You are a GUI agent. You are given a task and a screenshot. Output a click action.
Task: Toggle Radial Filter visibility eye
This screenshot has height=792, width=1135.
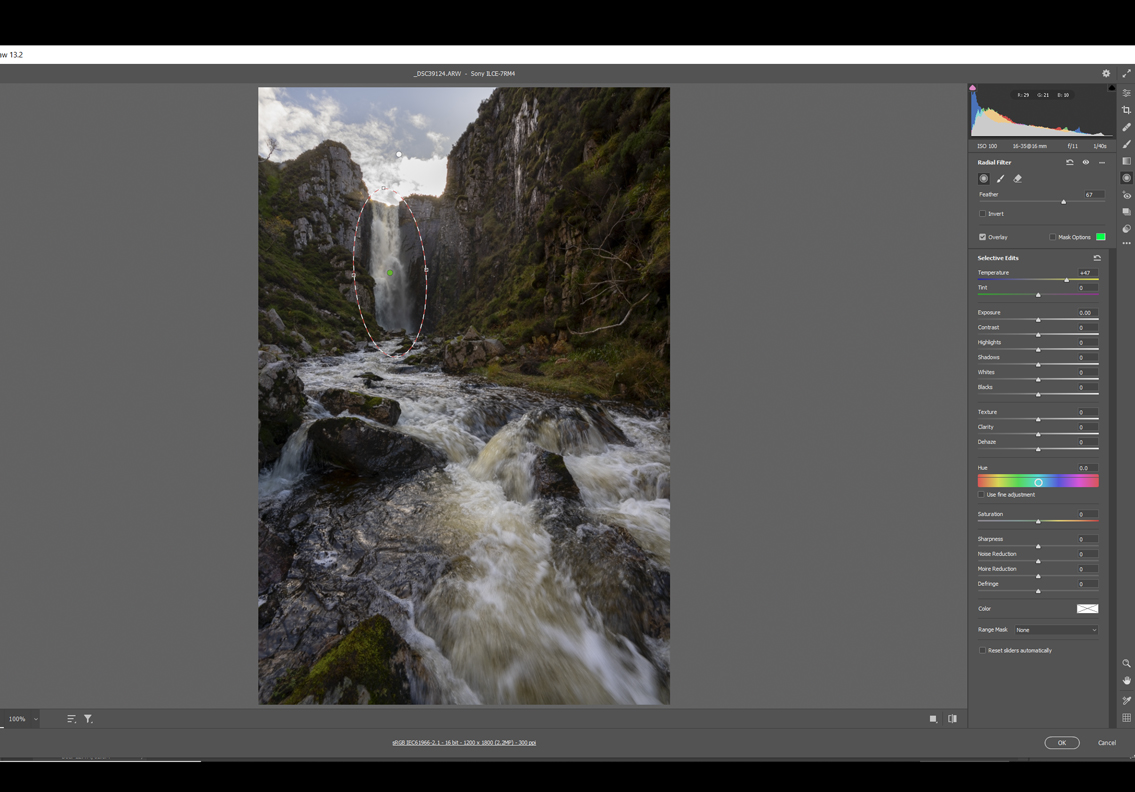[x=1086, y=162]
